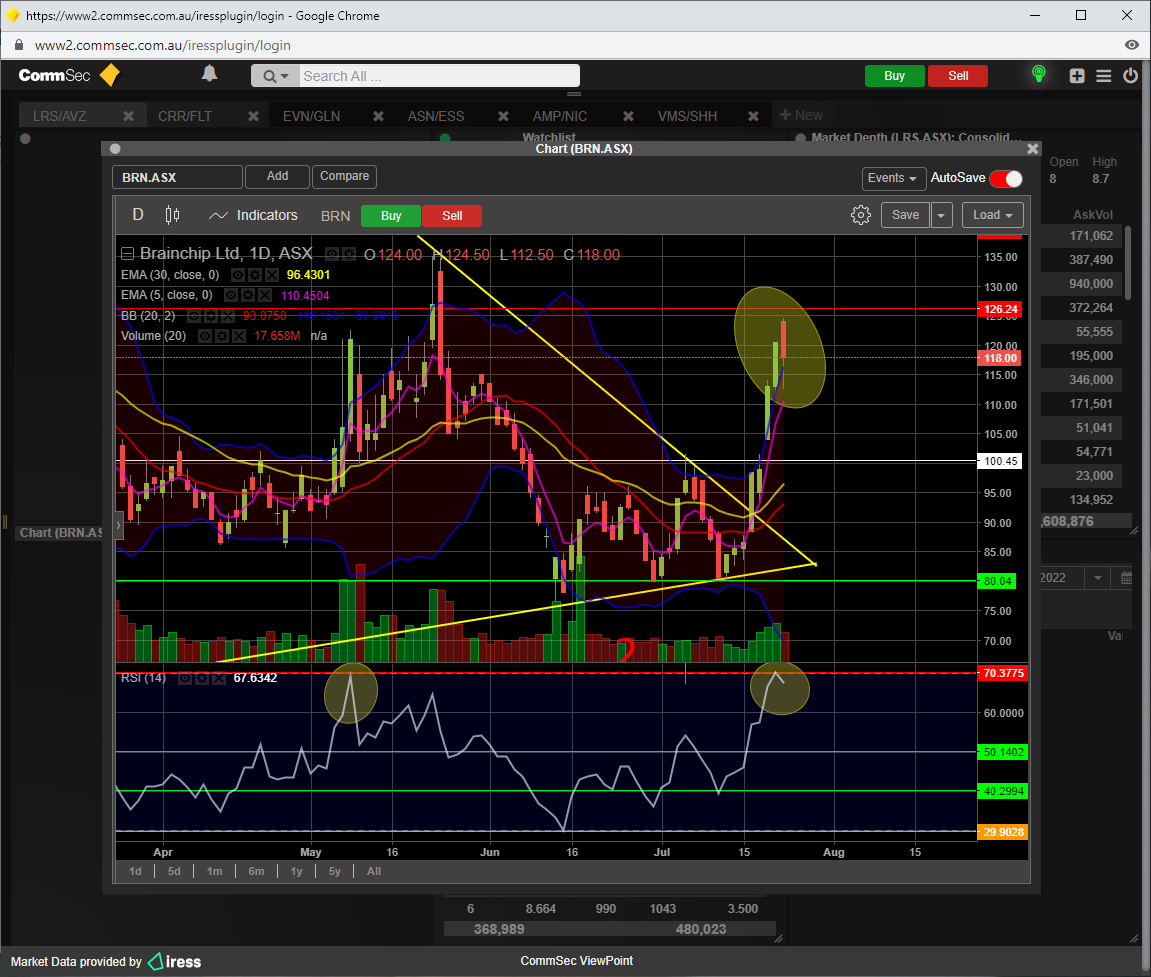Select the All range
Screen dimensions: 1151x977
[x=374, y=871]
